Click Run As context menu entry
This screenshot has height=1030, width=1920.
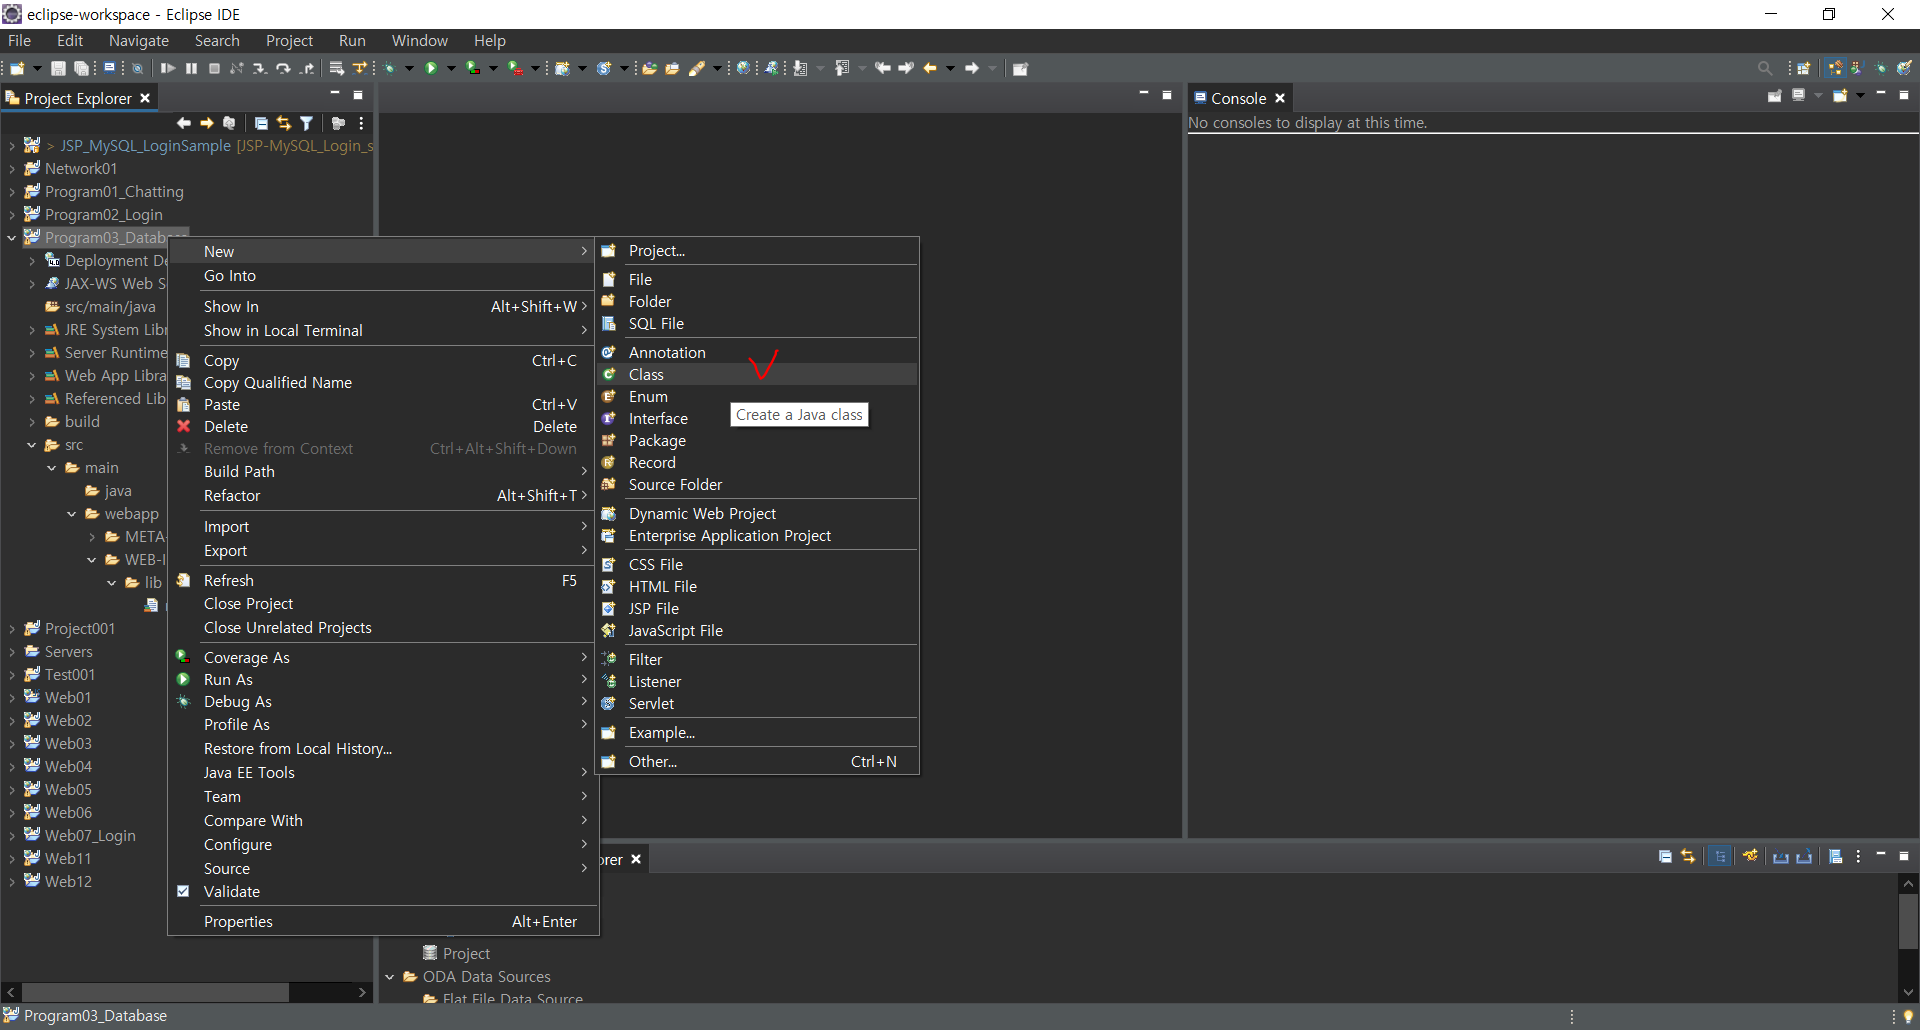coord(383,679)
